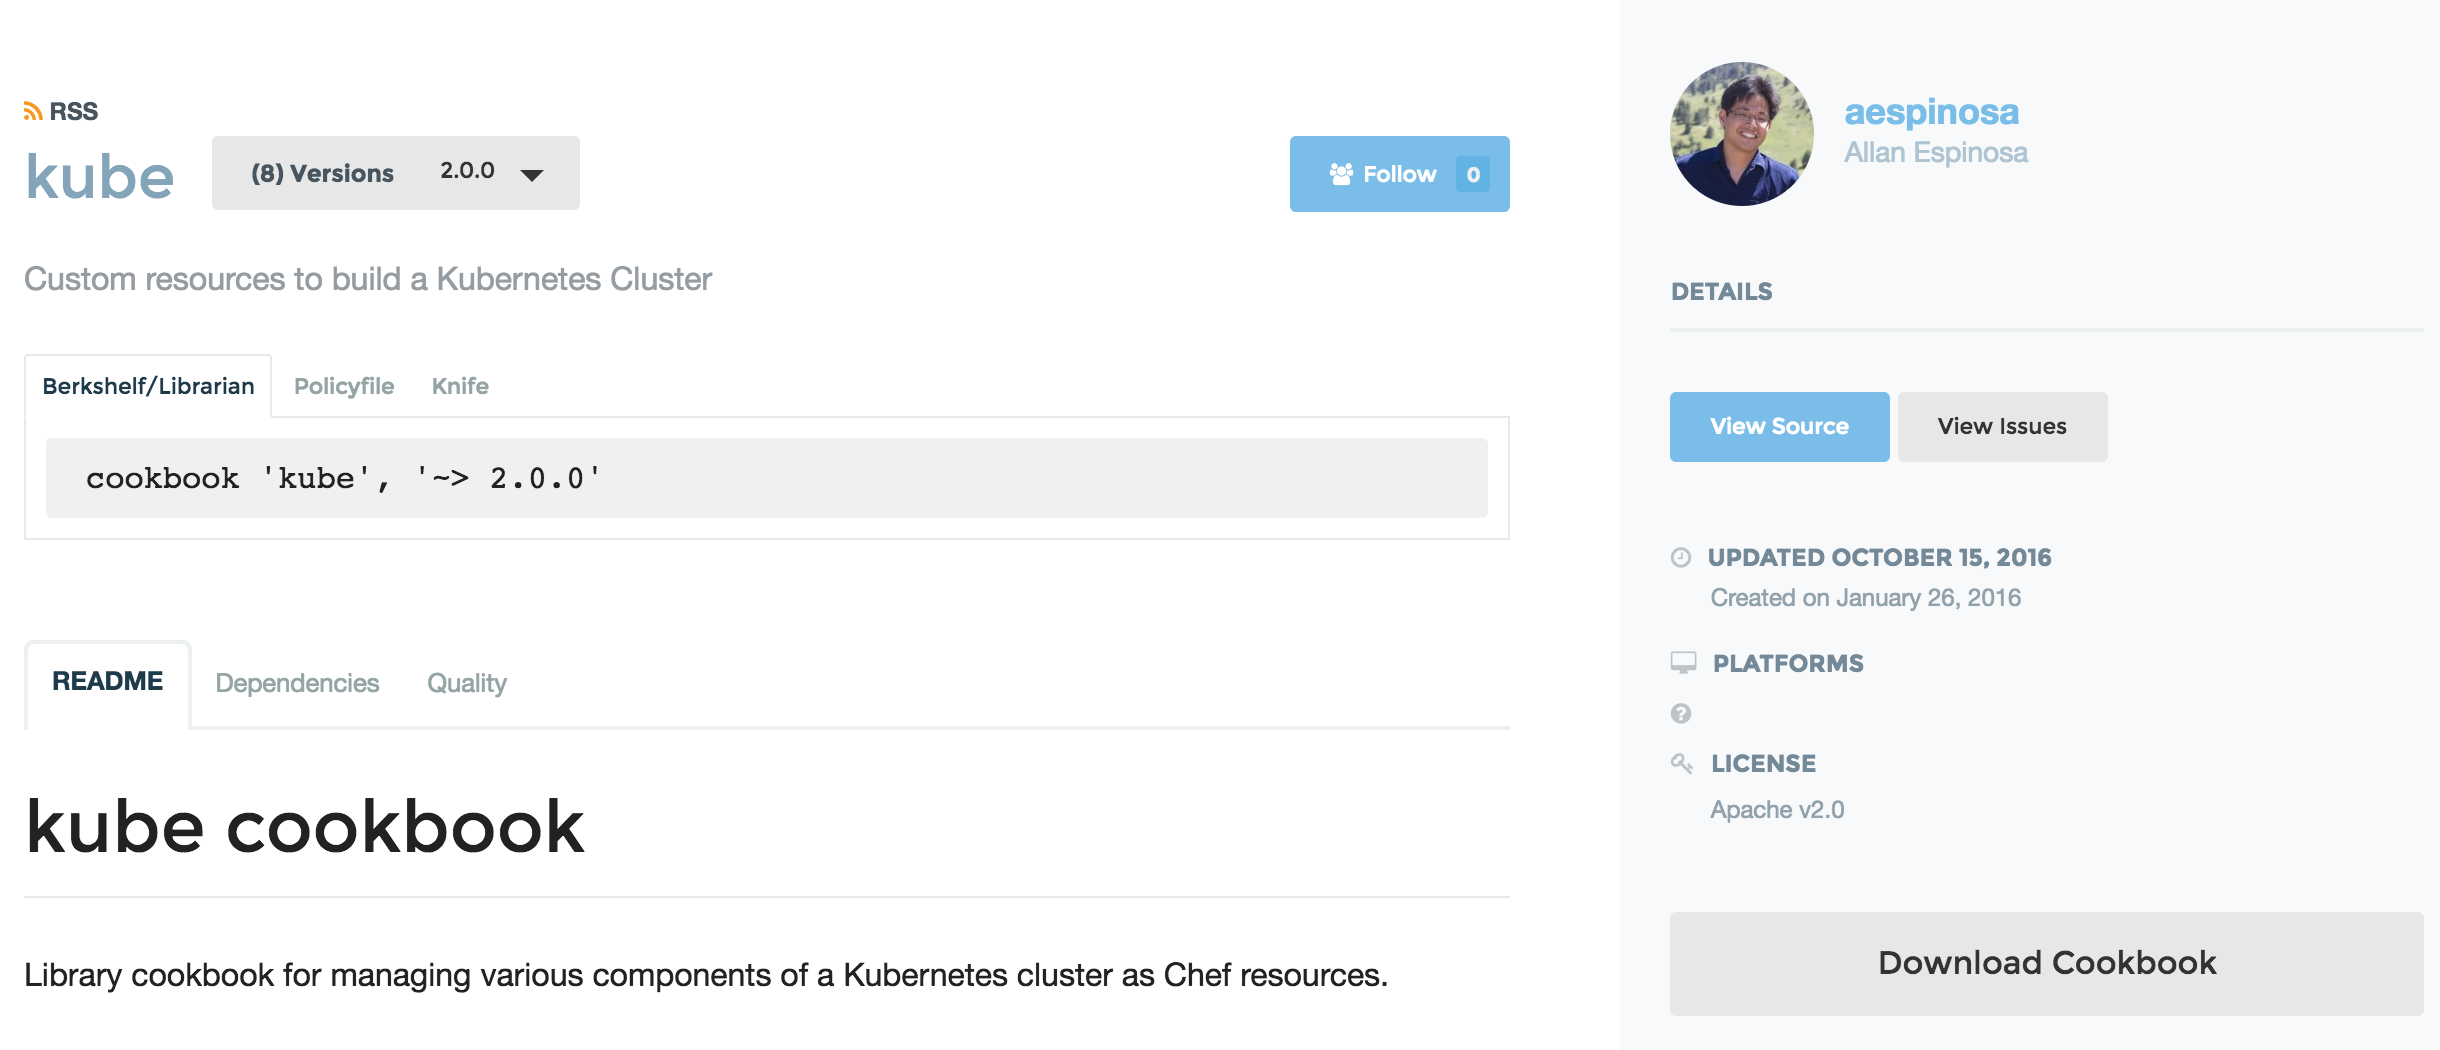Open the Dependencies tab
This screenshot has height=1050, width=2440.
(297, 683)
